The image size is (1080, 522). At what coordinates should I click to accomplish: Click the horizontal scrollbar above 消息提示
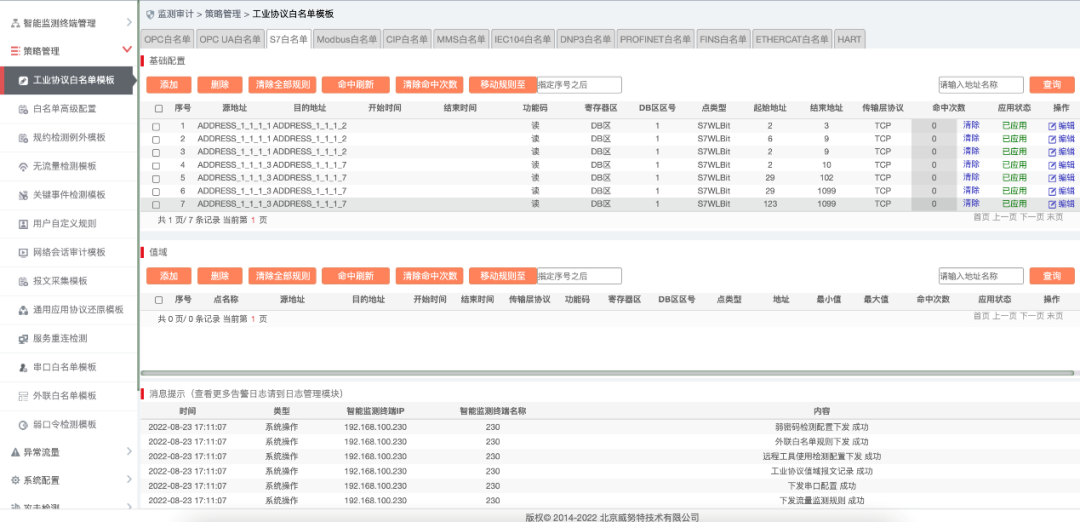point(607,373)
